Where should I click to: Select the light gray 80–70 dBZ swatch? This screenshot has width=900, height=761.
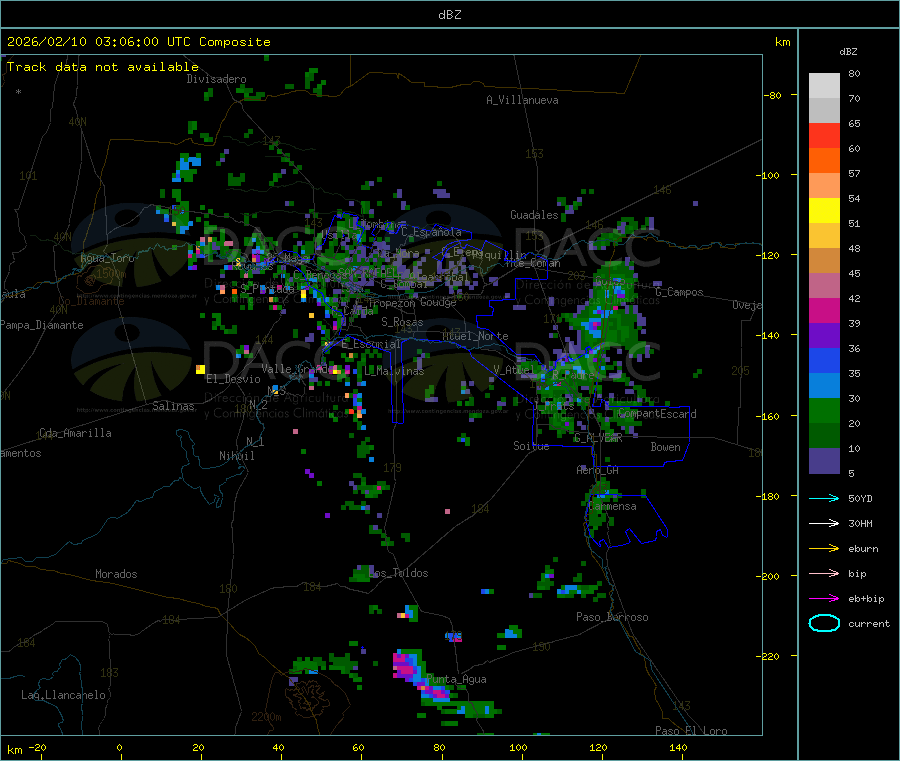(824, 86)
